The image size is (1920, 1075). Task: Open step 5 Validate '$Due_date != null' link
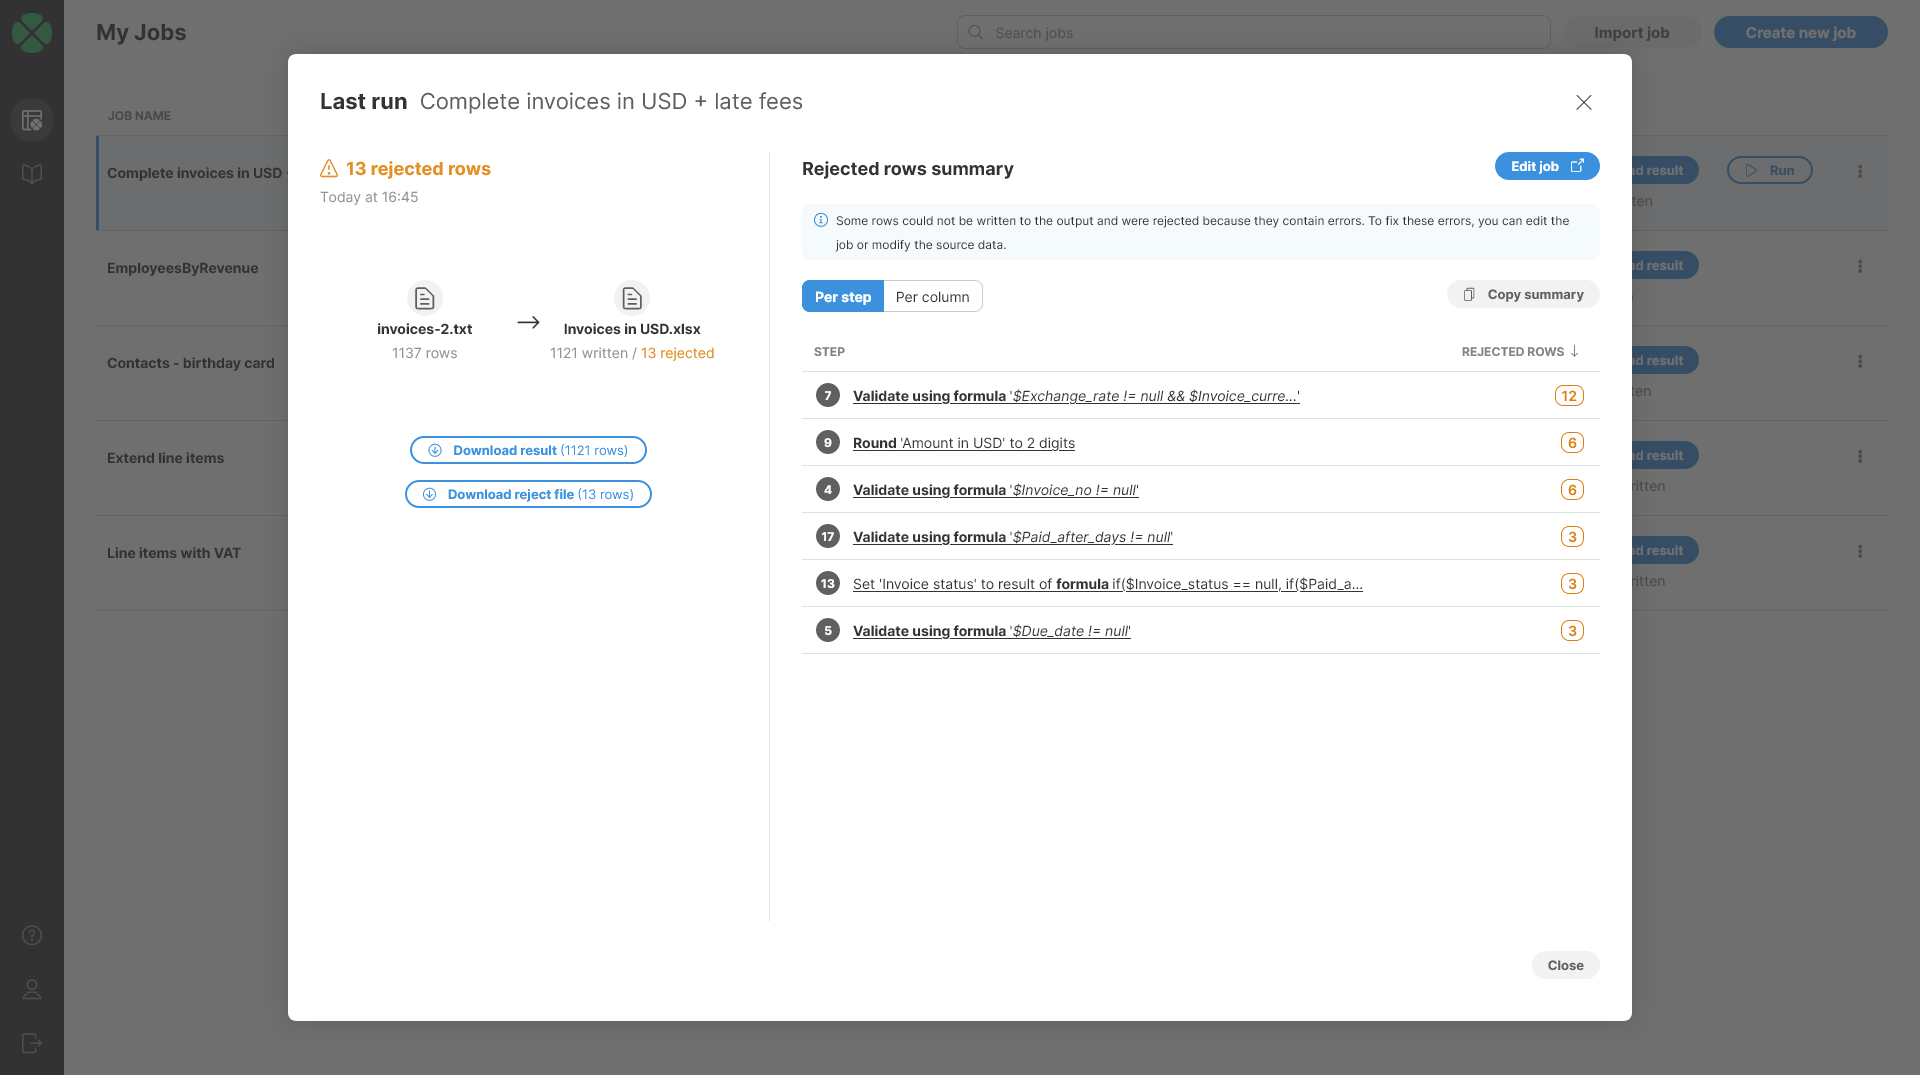(991, 631)
